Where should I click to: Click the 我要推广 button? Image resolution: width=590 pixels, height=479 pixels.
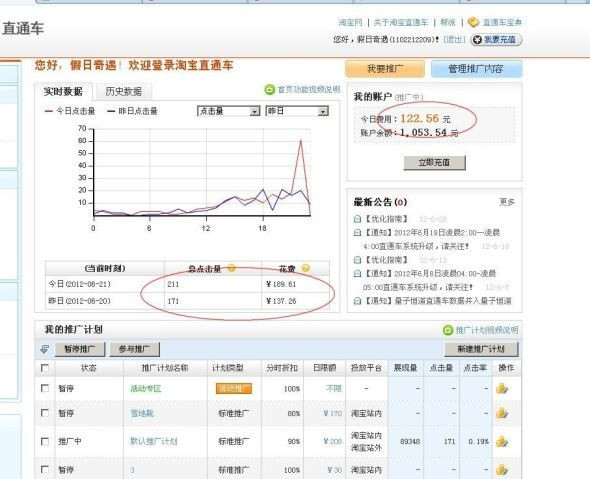click(385, 69)
